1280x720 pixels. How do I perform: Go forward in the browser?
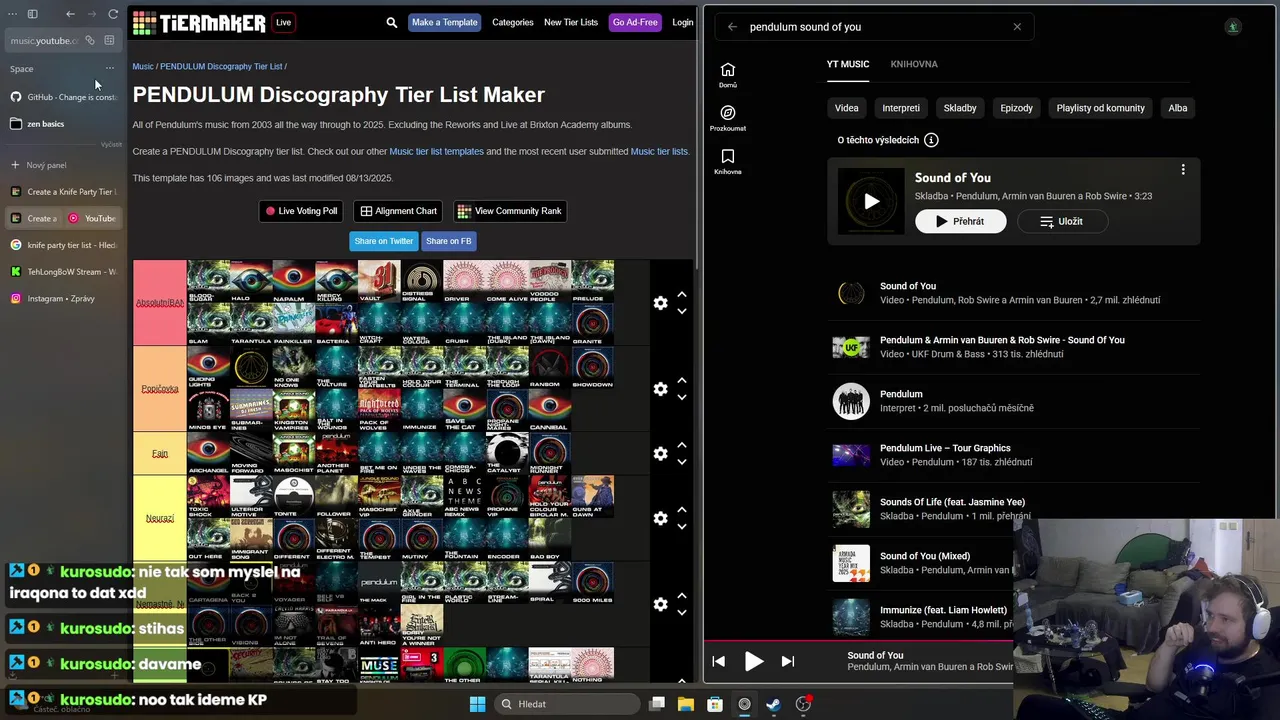click(92, 14)
